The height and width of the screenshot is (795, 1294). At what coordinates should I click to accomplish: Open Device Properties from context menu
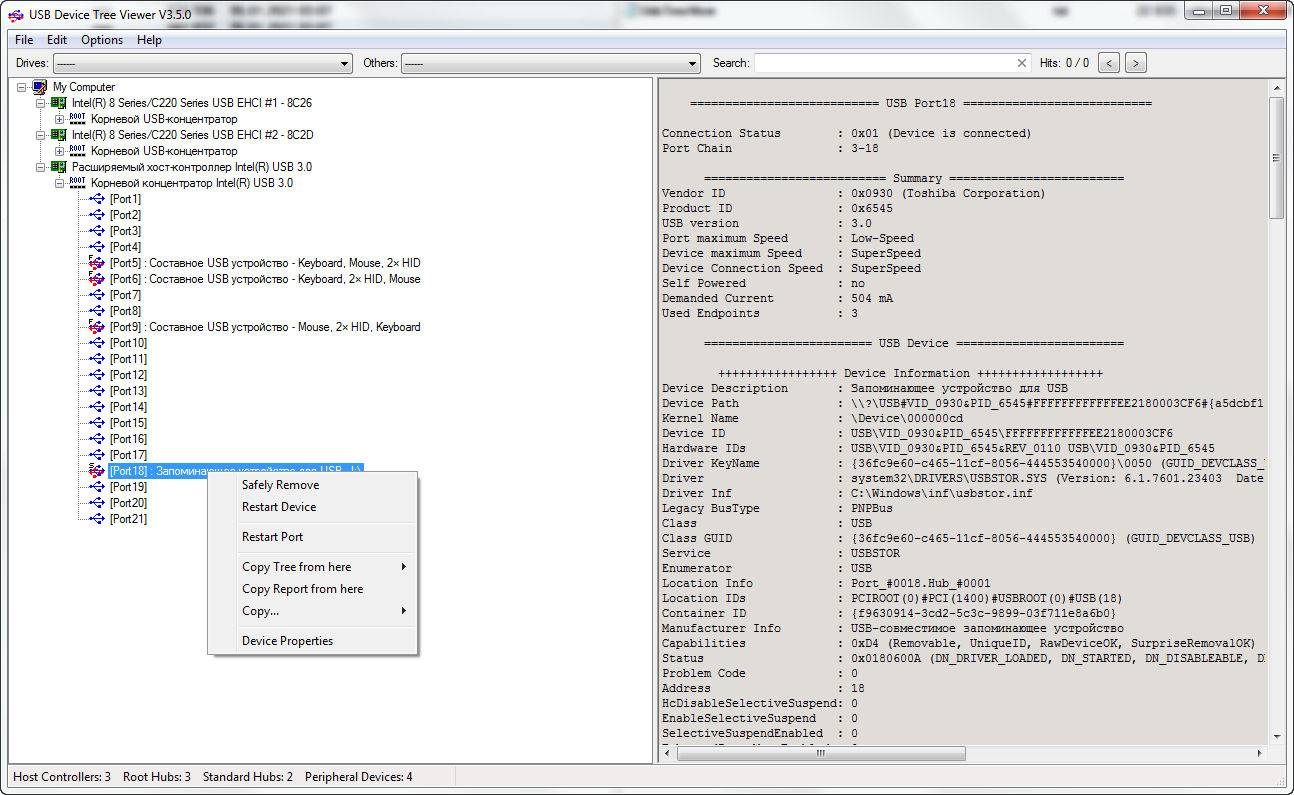coord(313,641)
